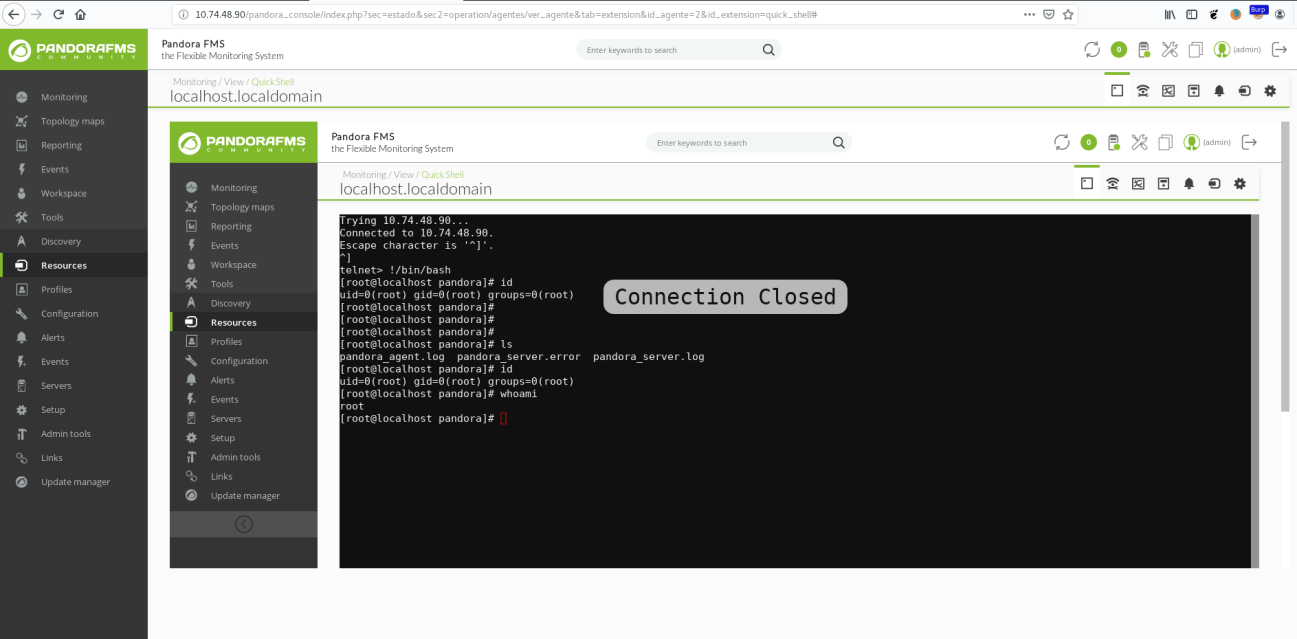The image size is (1297, 639).
Task: Open the outer header server status icon
Action: coord(1144,49)
